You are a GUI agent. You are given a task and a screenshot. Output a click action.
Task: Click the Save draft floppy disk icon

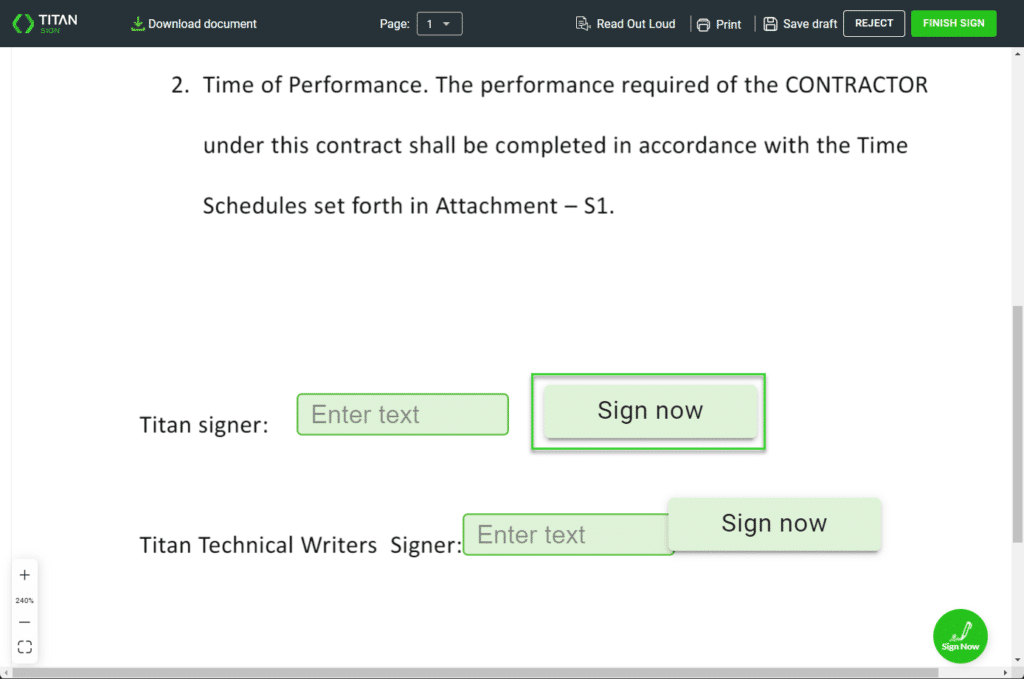(770, 23)
